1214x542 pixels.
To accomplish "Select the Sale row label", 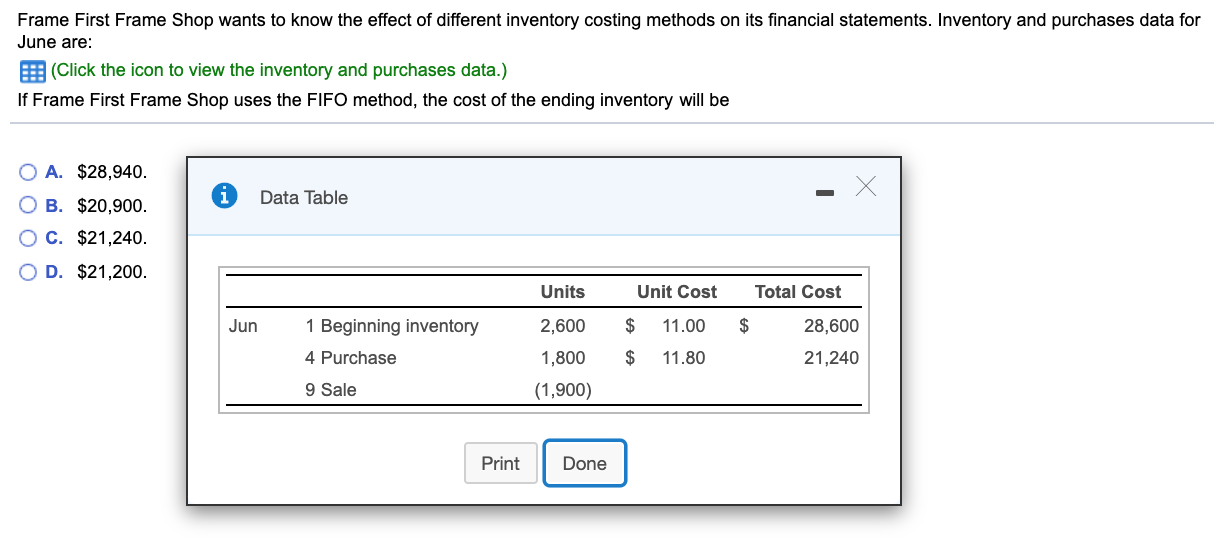I will (x=330, y=390).
